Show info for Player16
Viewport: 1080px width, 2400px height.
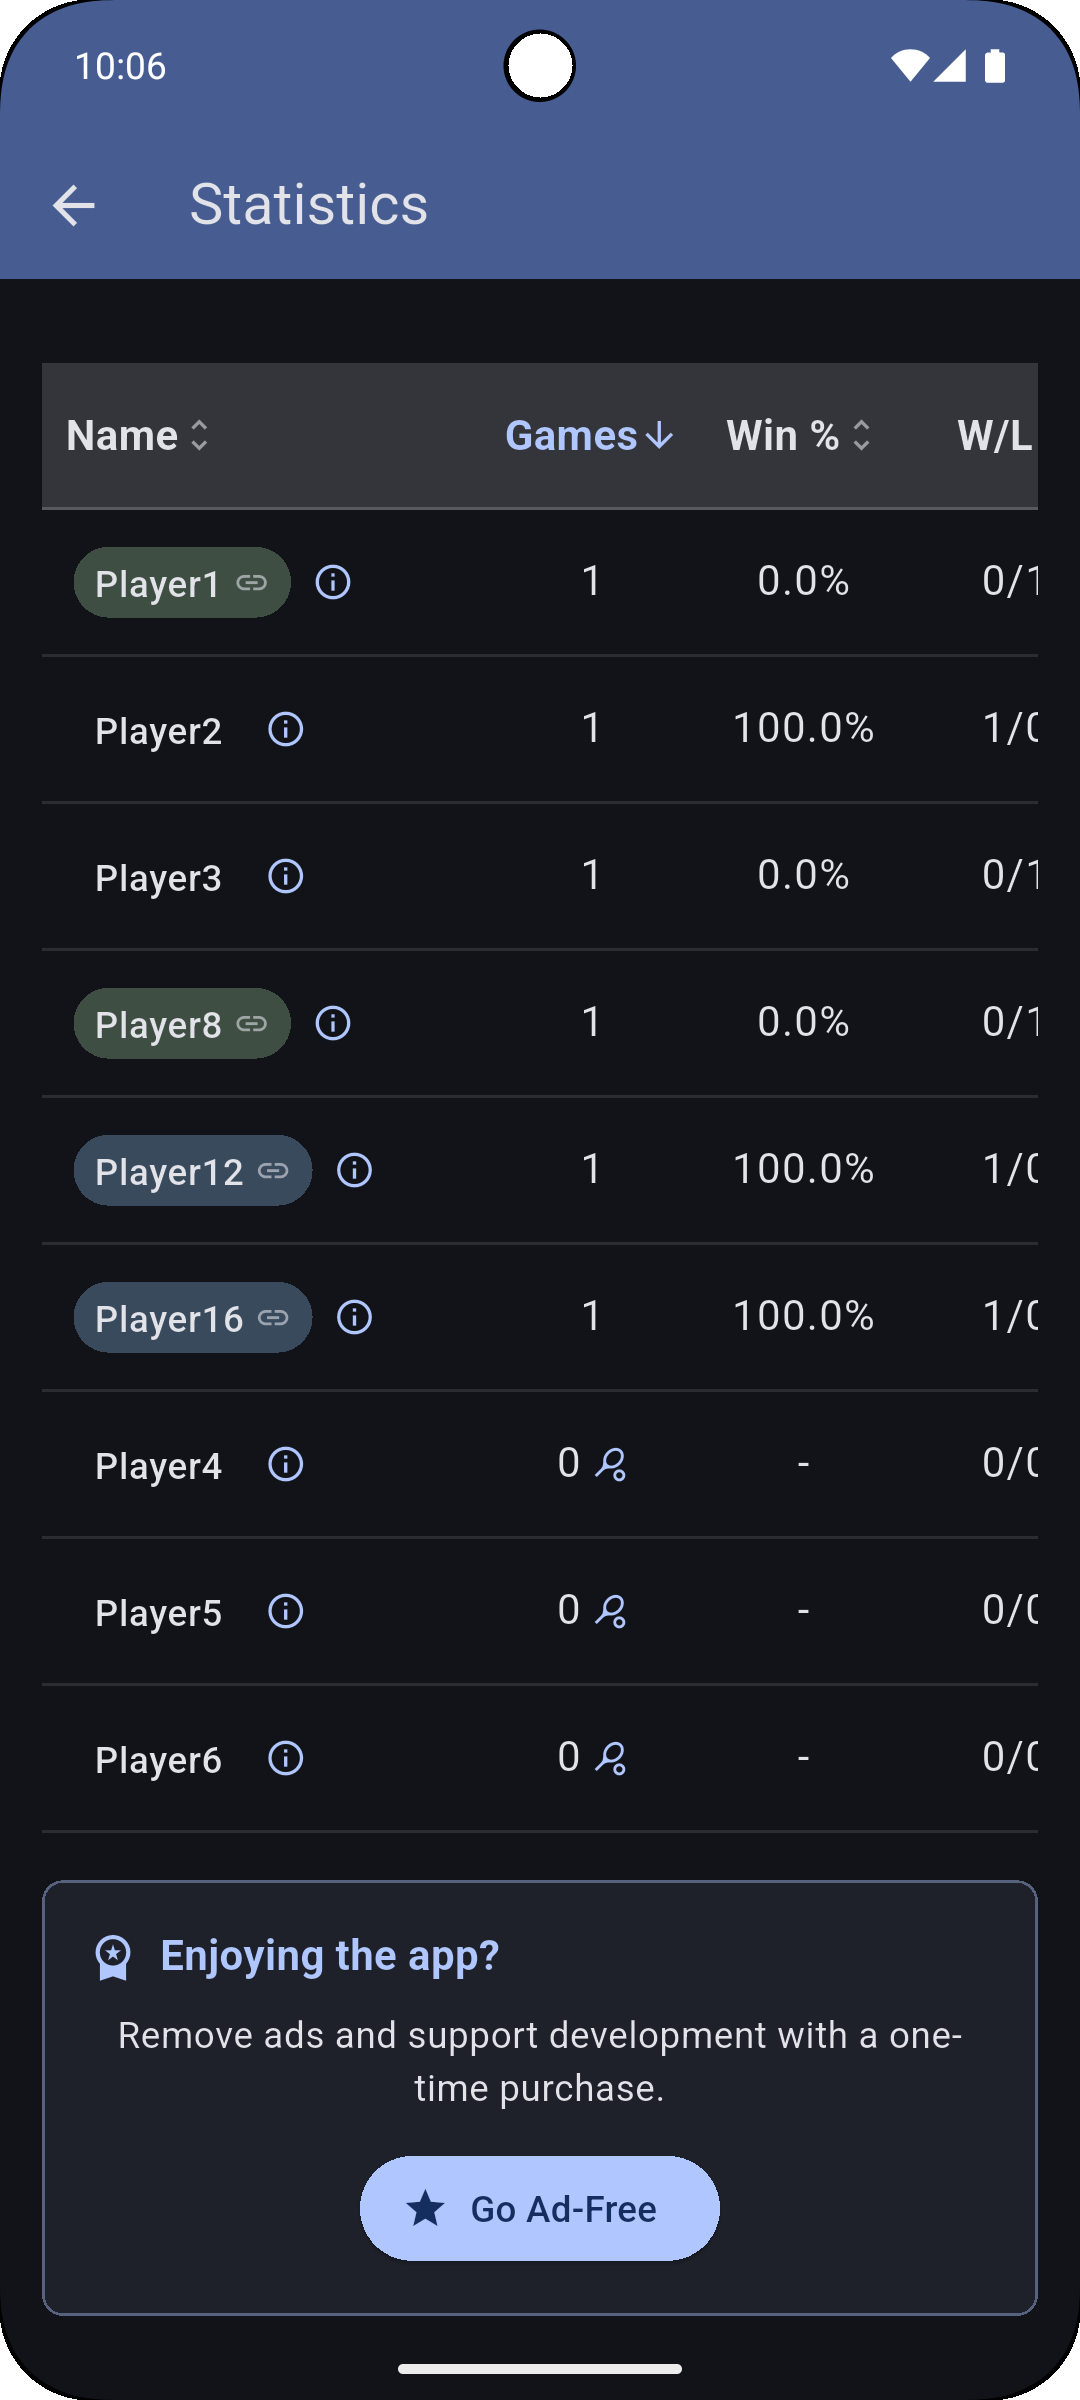point(355,1317)
